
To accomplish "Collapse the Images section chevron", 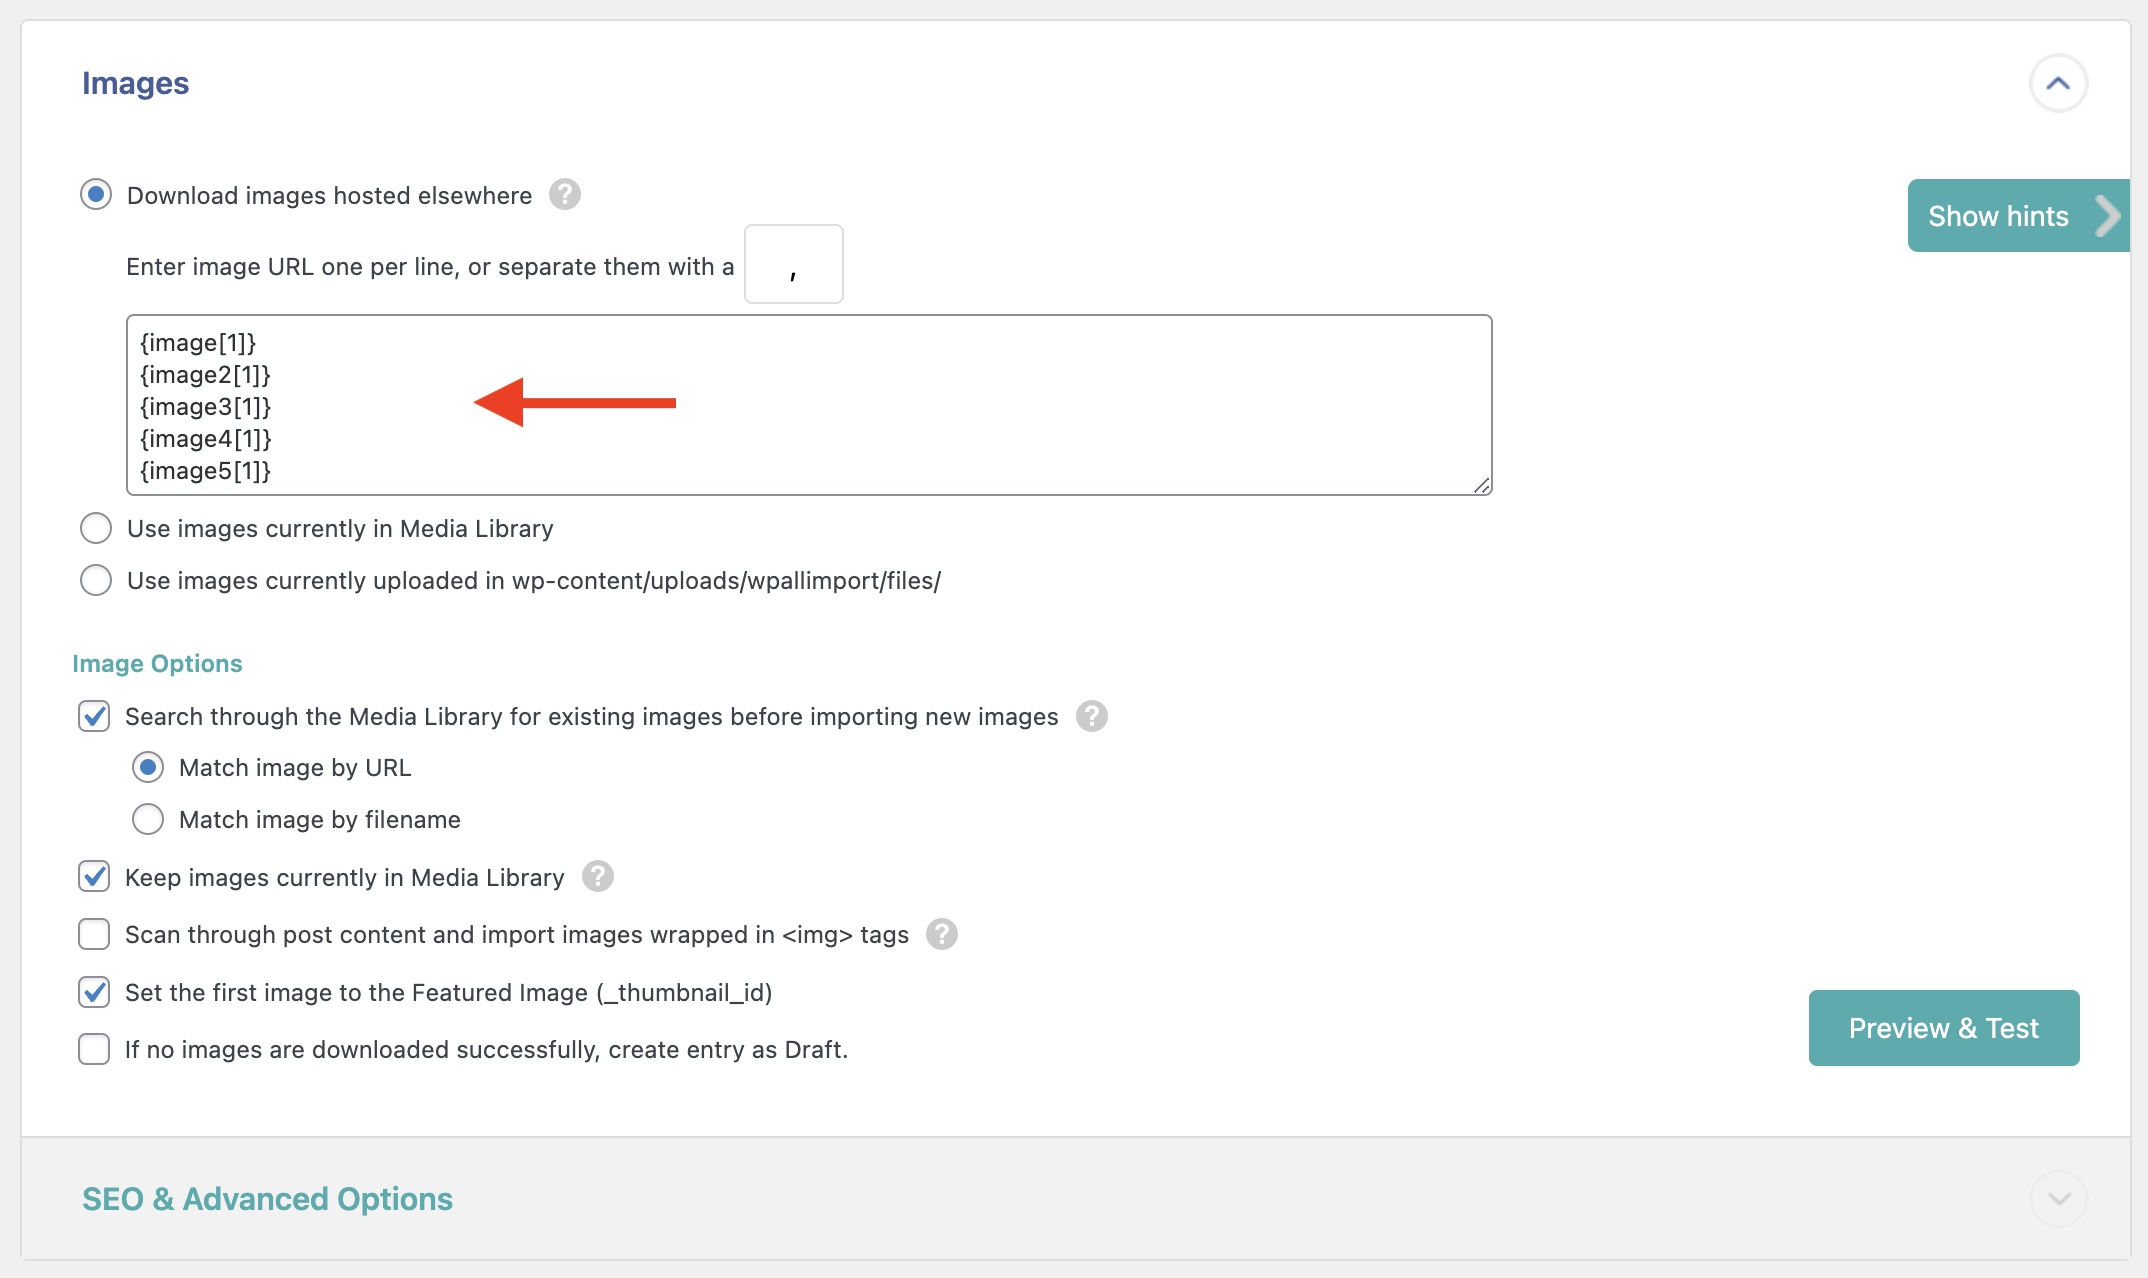I will 2057,84.
